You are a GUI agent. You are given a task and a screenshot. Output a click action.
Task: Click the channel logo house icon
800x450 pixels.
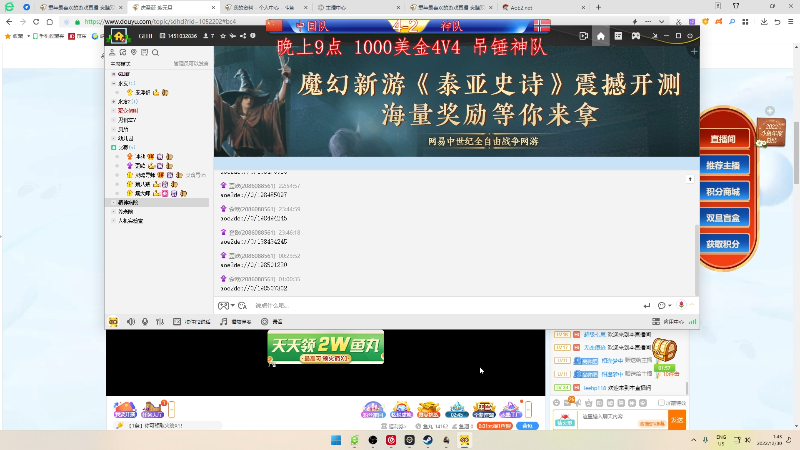[x=119, y=36]
